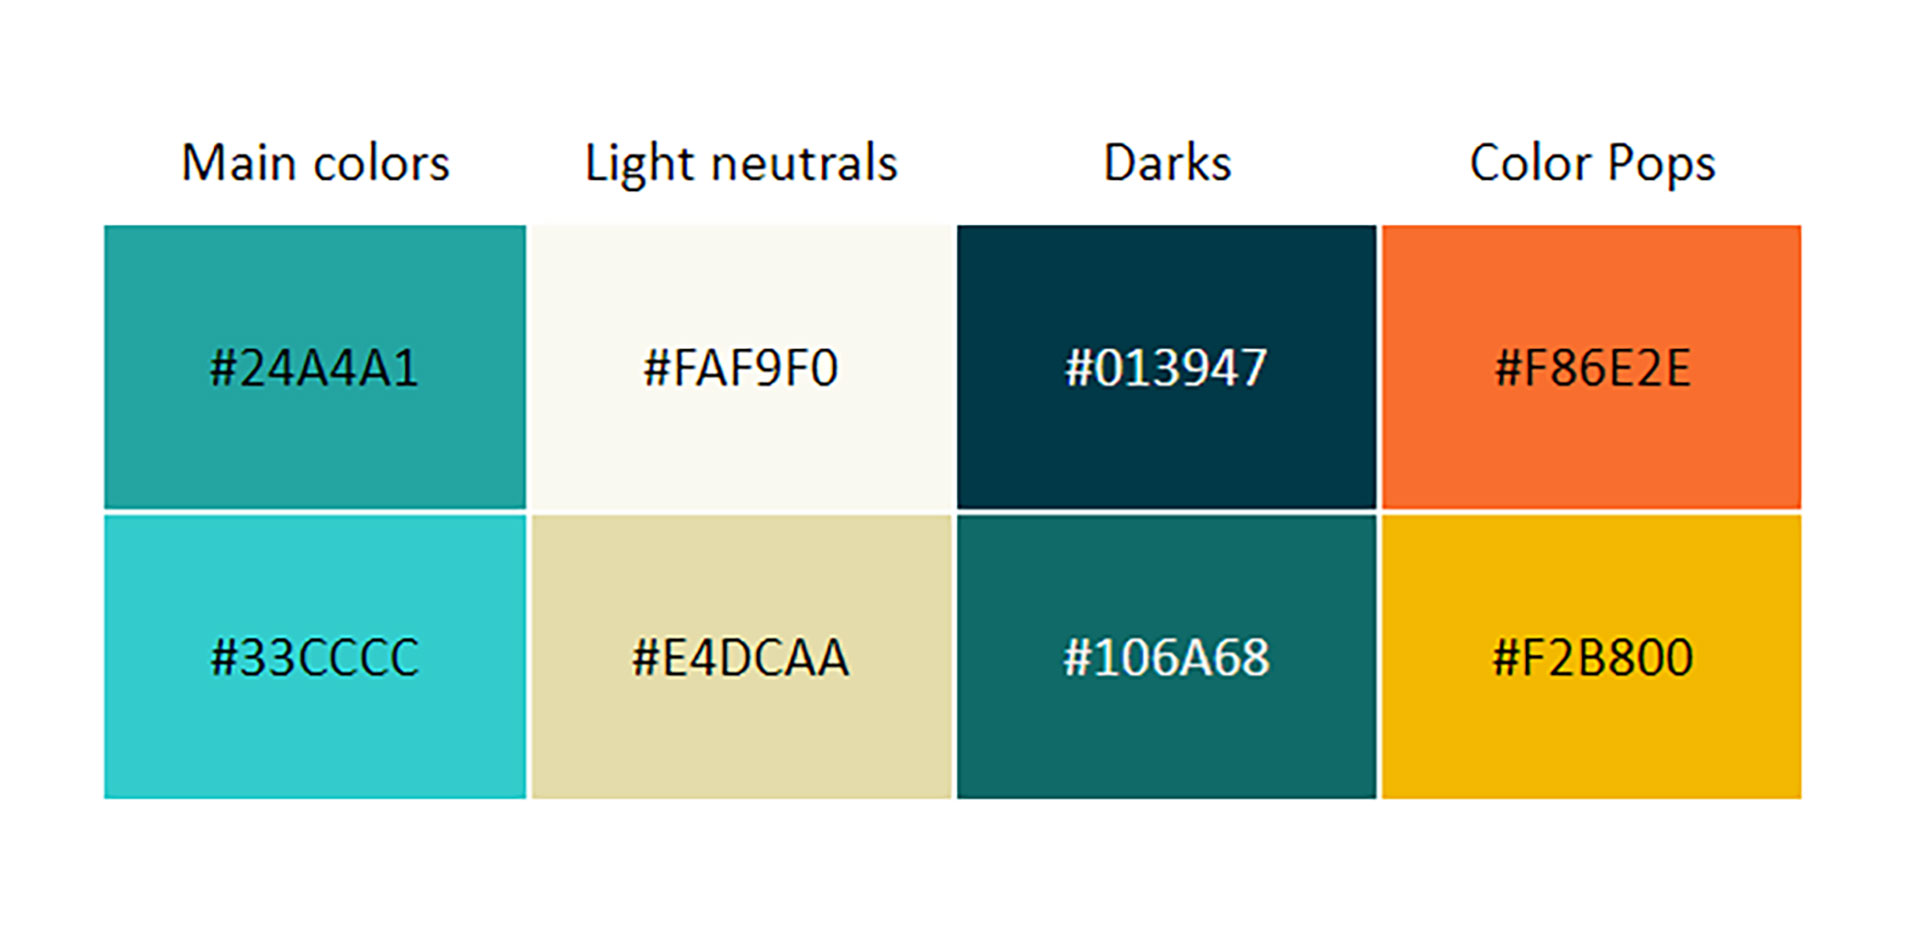
Task: Click the hex code text #24A4A1
Action: [314, 368]
